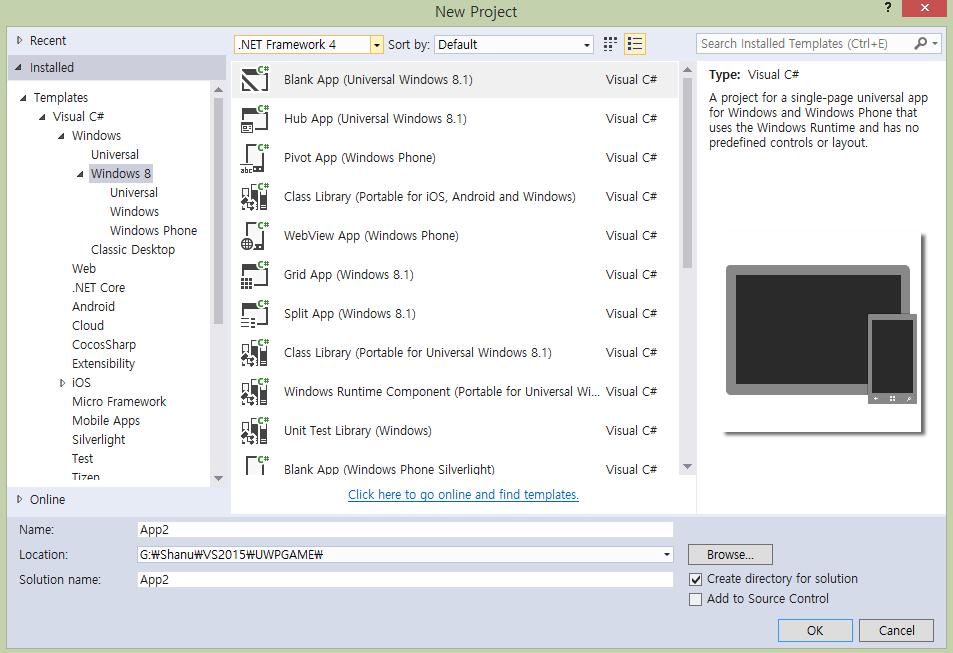Click the Unit Test Library icon
Screen dimensions: 953x653
(x=255, y=430)
